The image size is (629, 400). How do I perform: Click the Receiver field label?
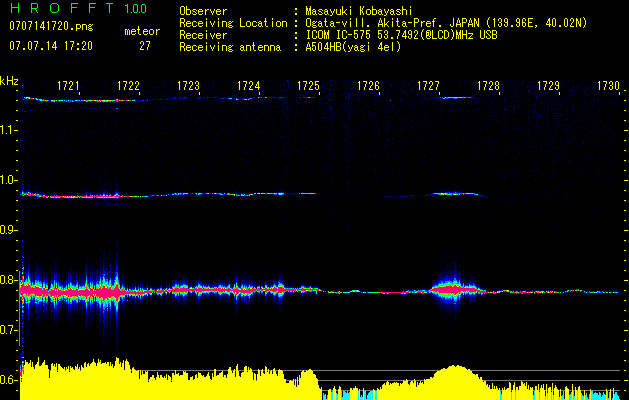point(203,35)
